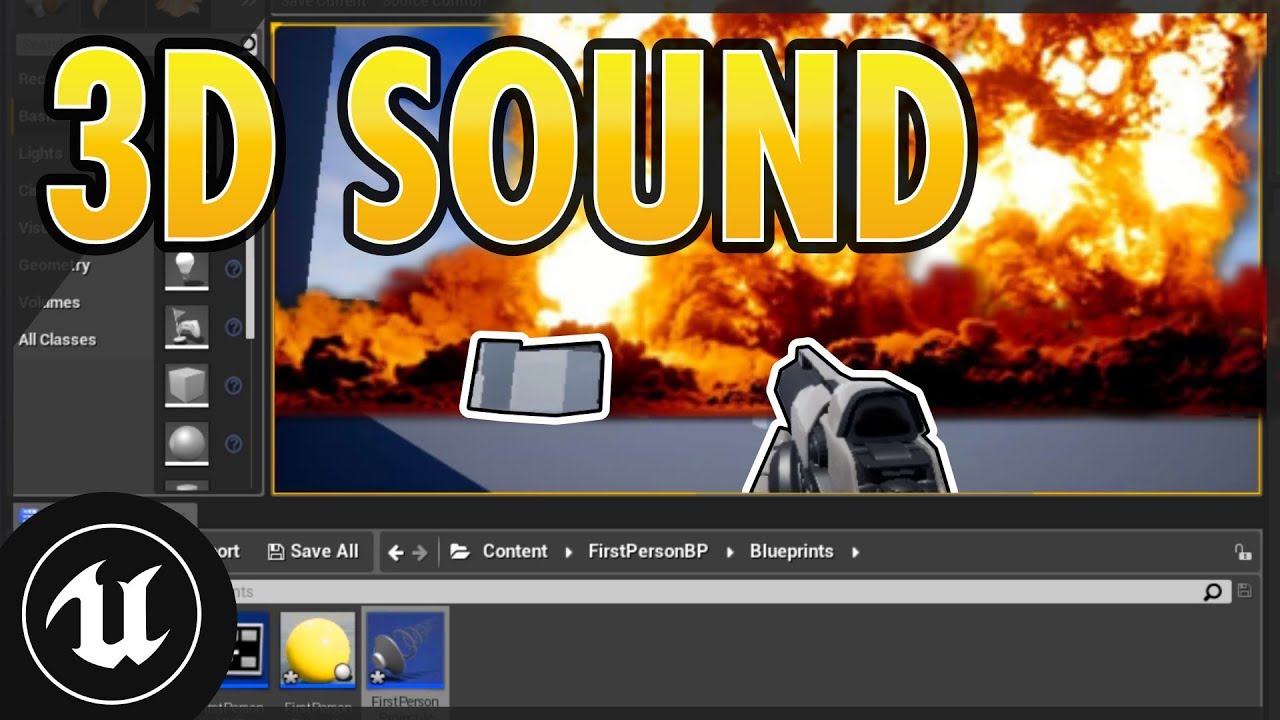The width and height of the screenshot is (1280, 720).
Task: Open help for the Player Start actor
Action: pos(234,327)
